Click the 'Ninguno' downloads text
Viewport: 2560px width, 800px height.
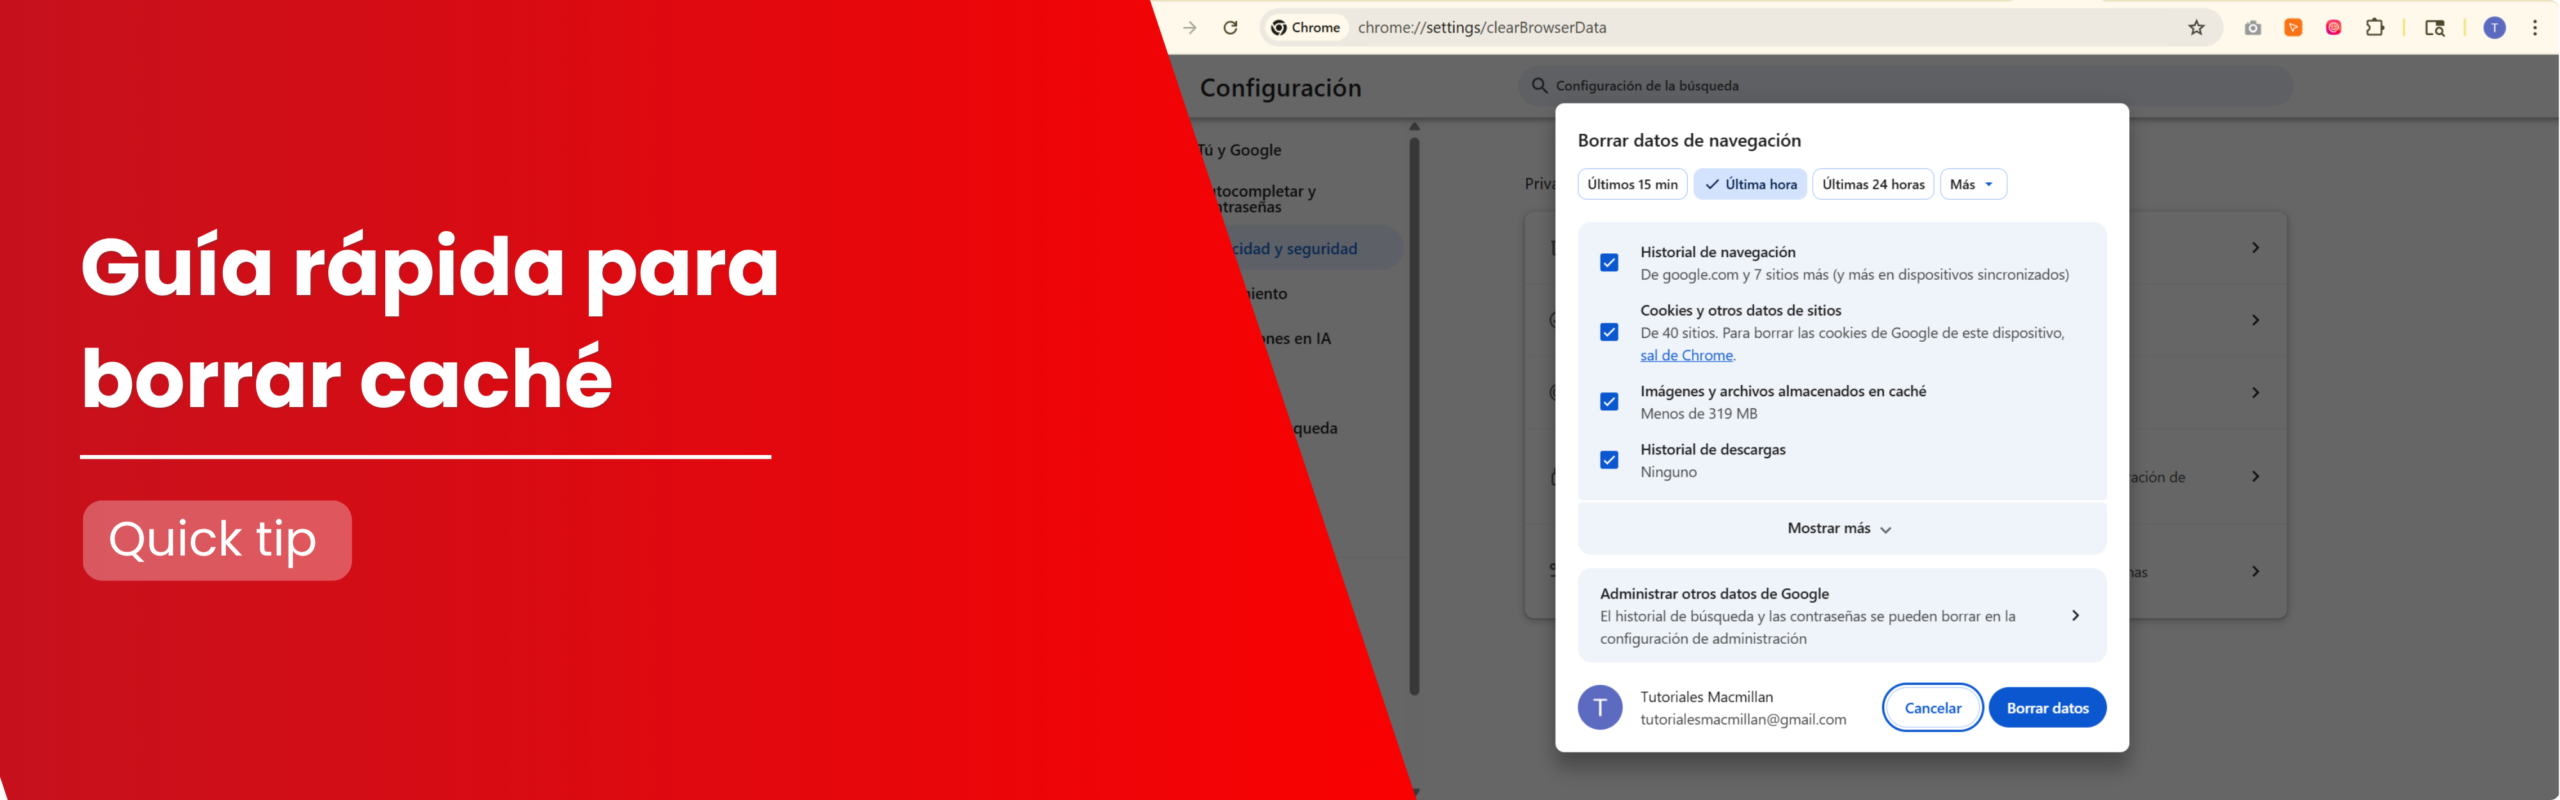pyautogui.click(x=1668, y=472)
